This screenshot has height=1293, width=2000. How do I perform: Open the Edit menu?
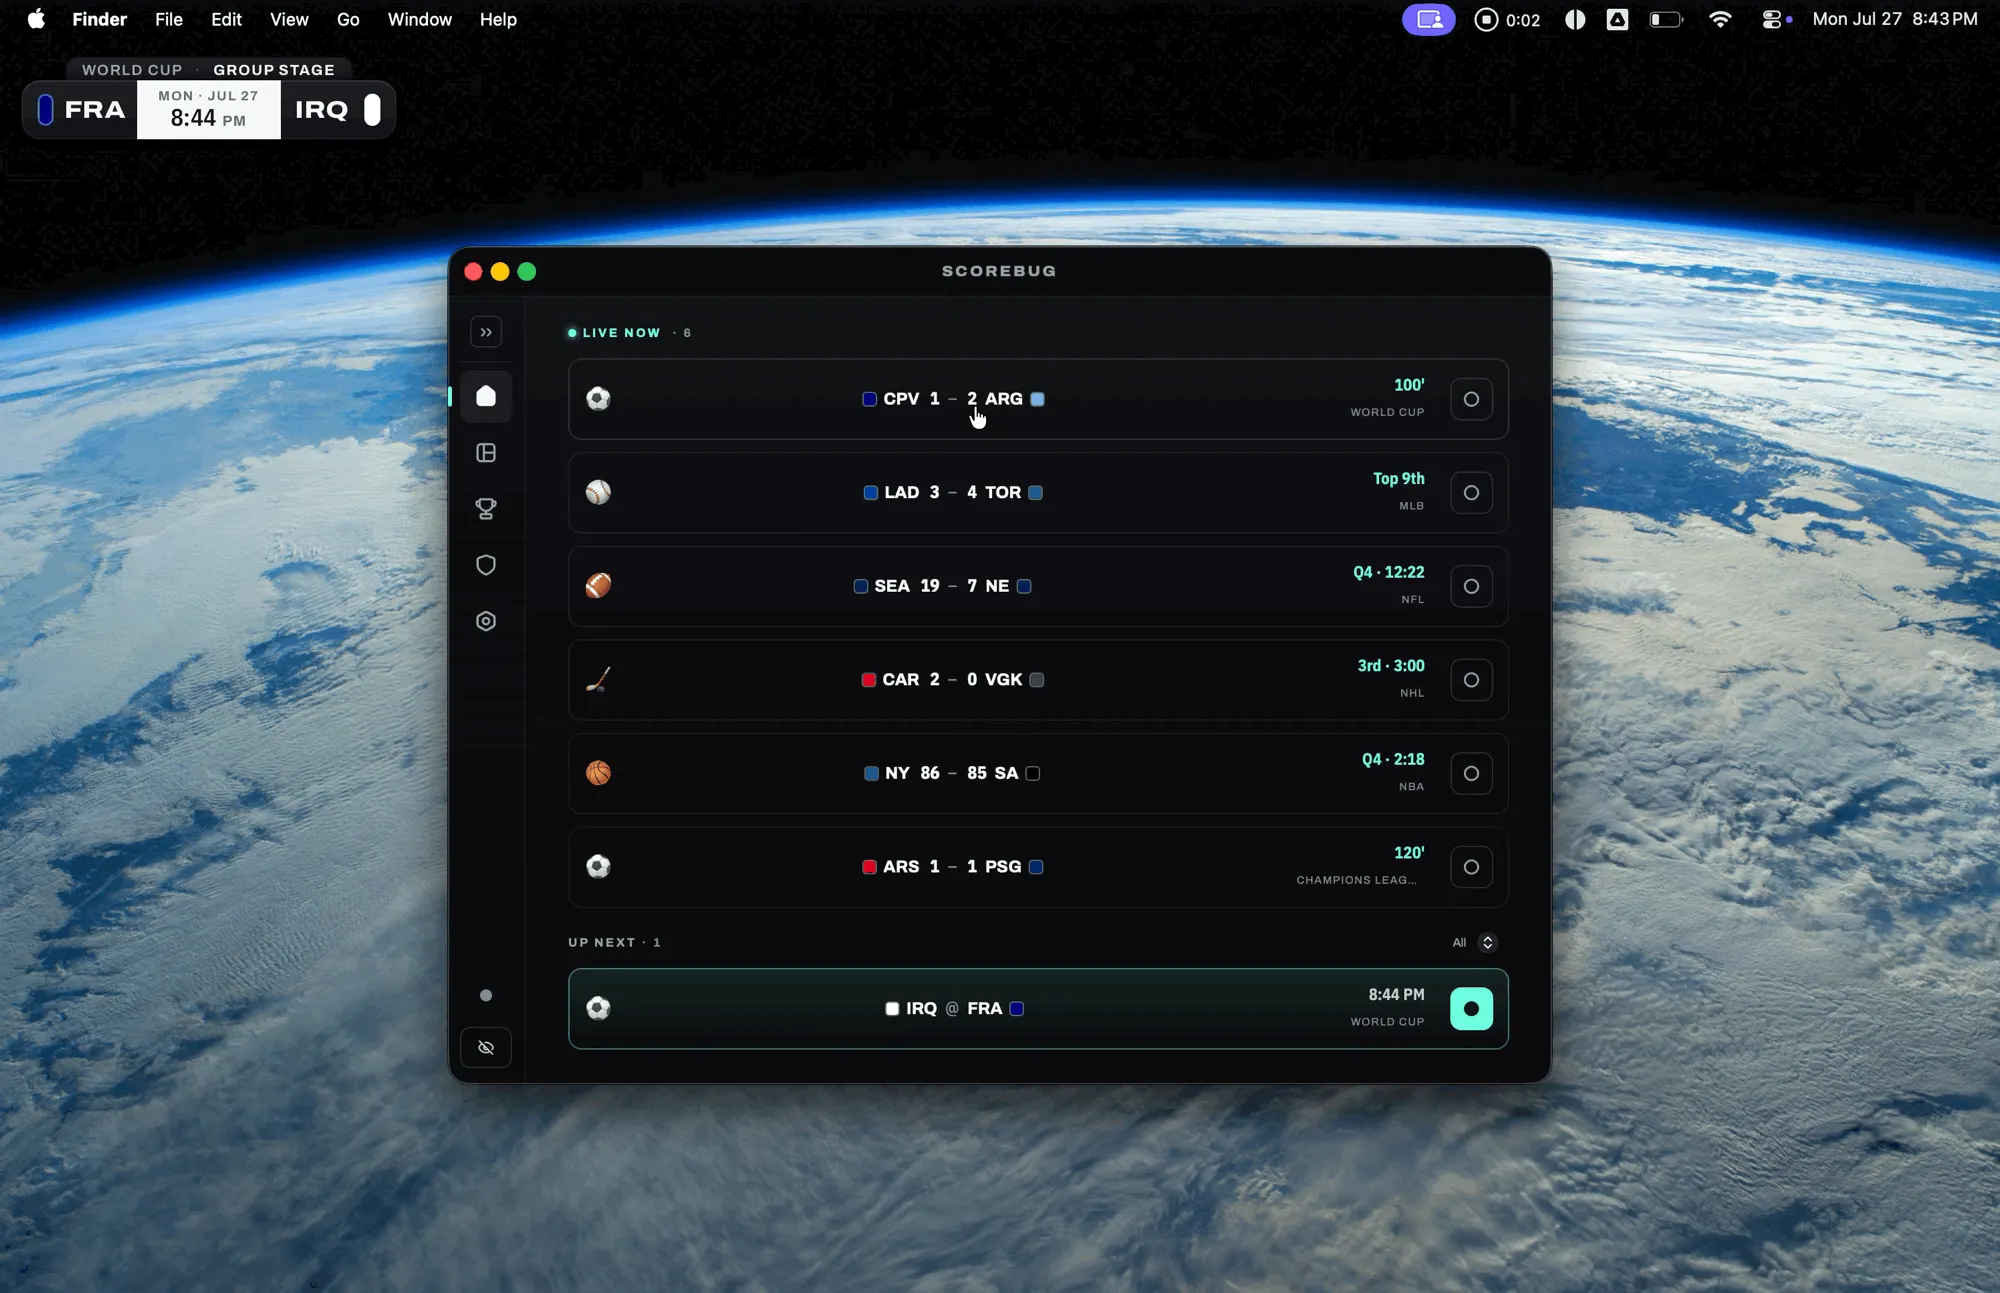[x=226, y=19]
